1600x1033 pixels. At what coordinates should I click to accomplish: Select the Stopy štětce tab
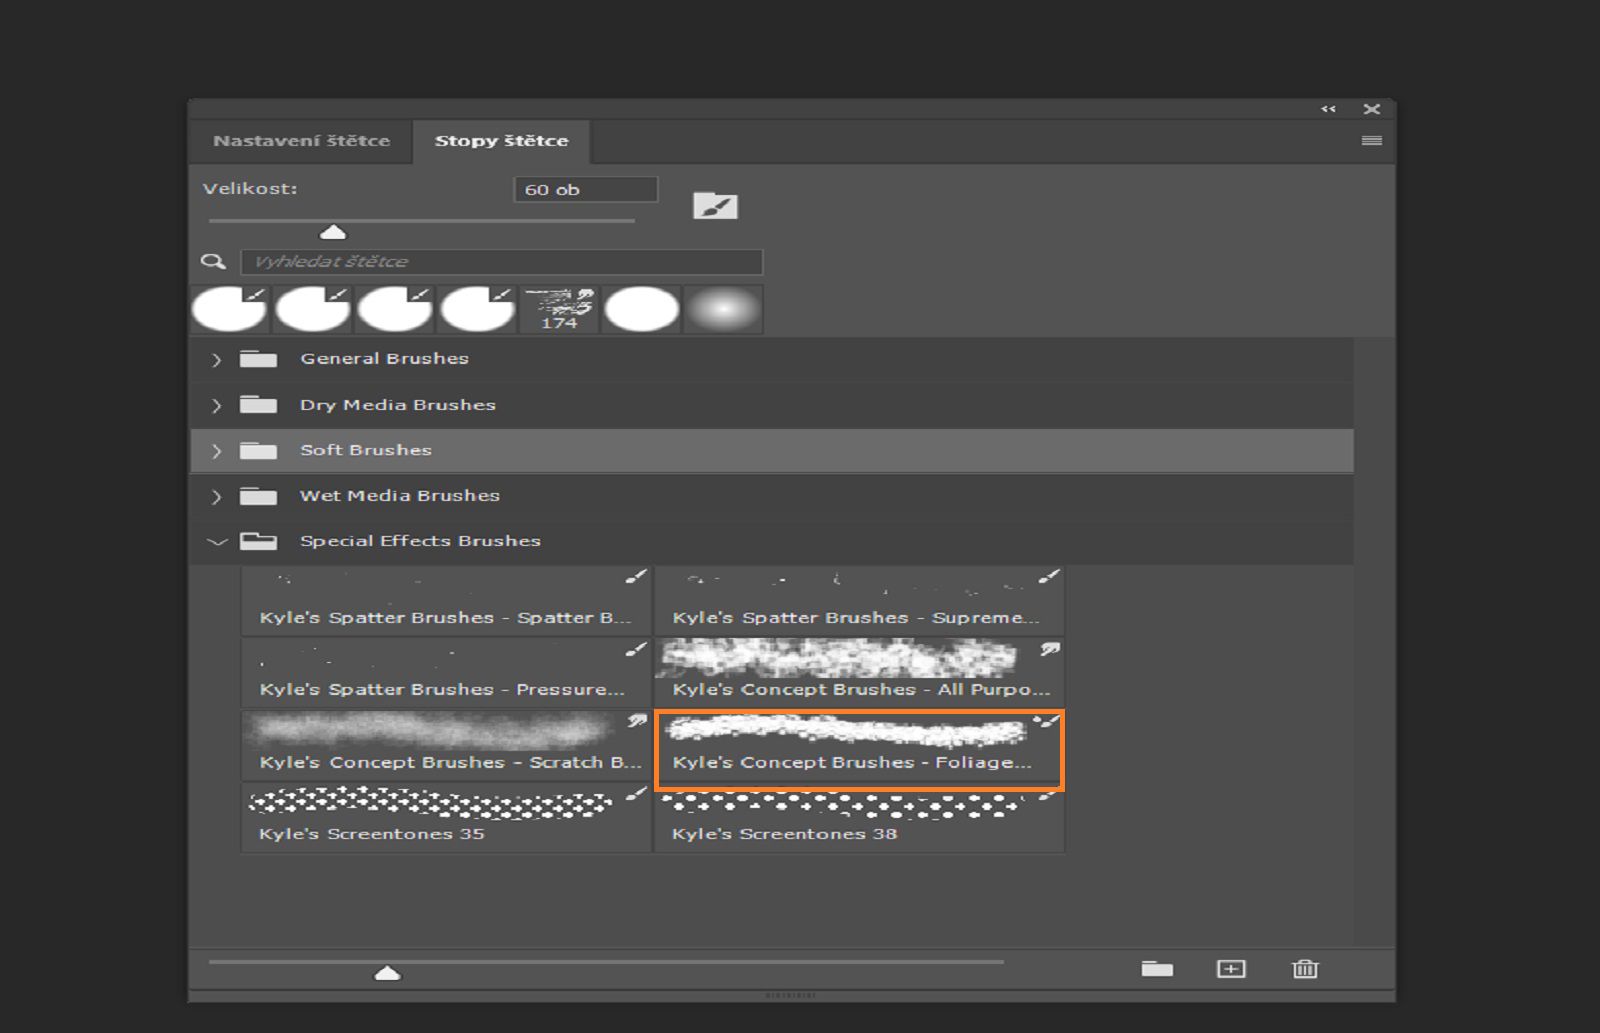click(x=501, y=141)
